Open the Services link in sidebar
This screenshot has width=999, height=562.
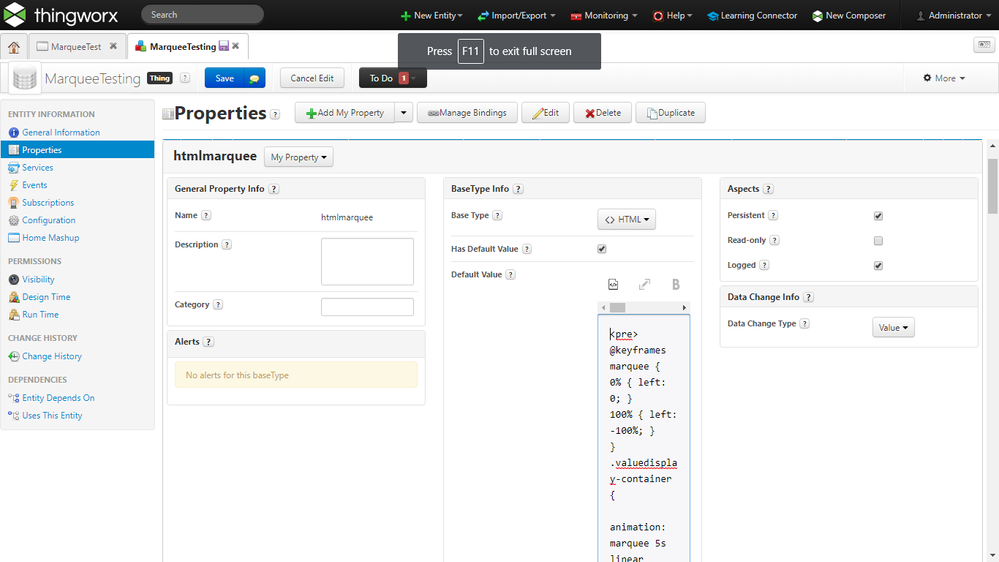37,168
